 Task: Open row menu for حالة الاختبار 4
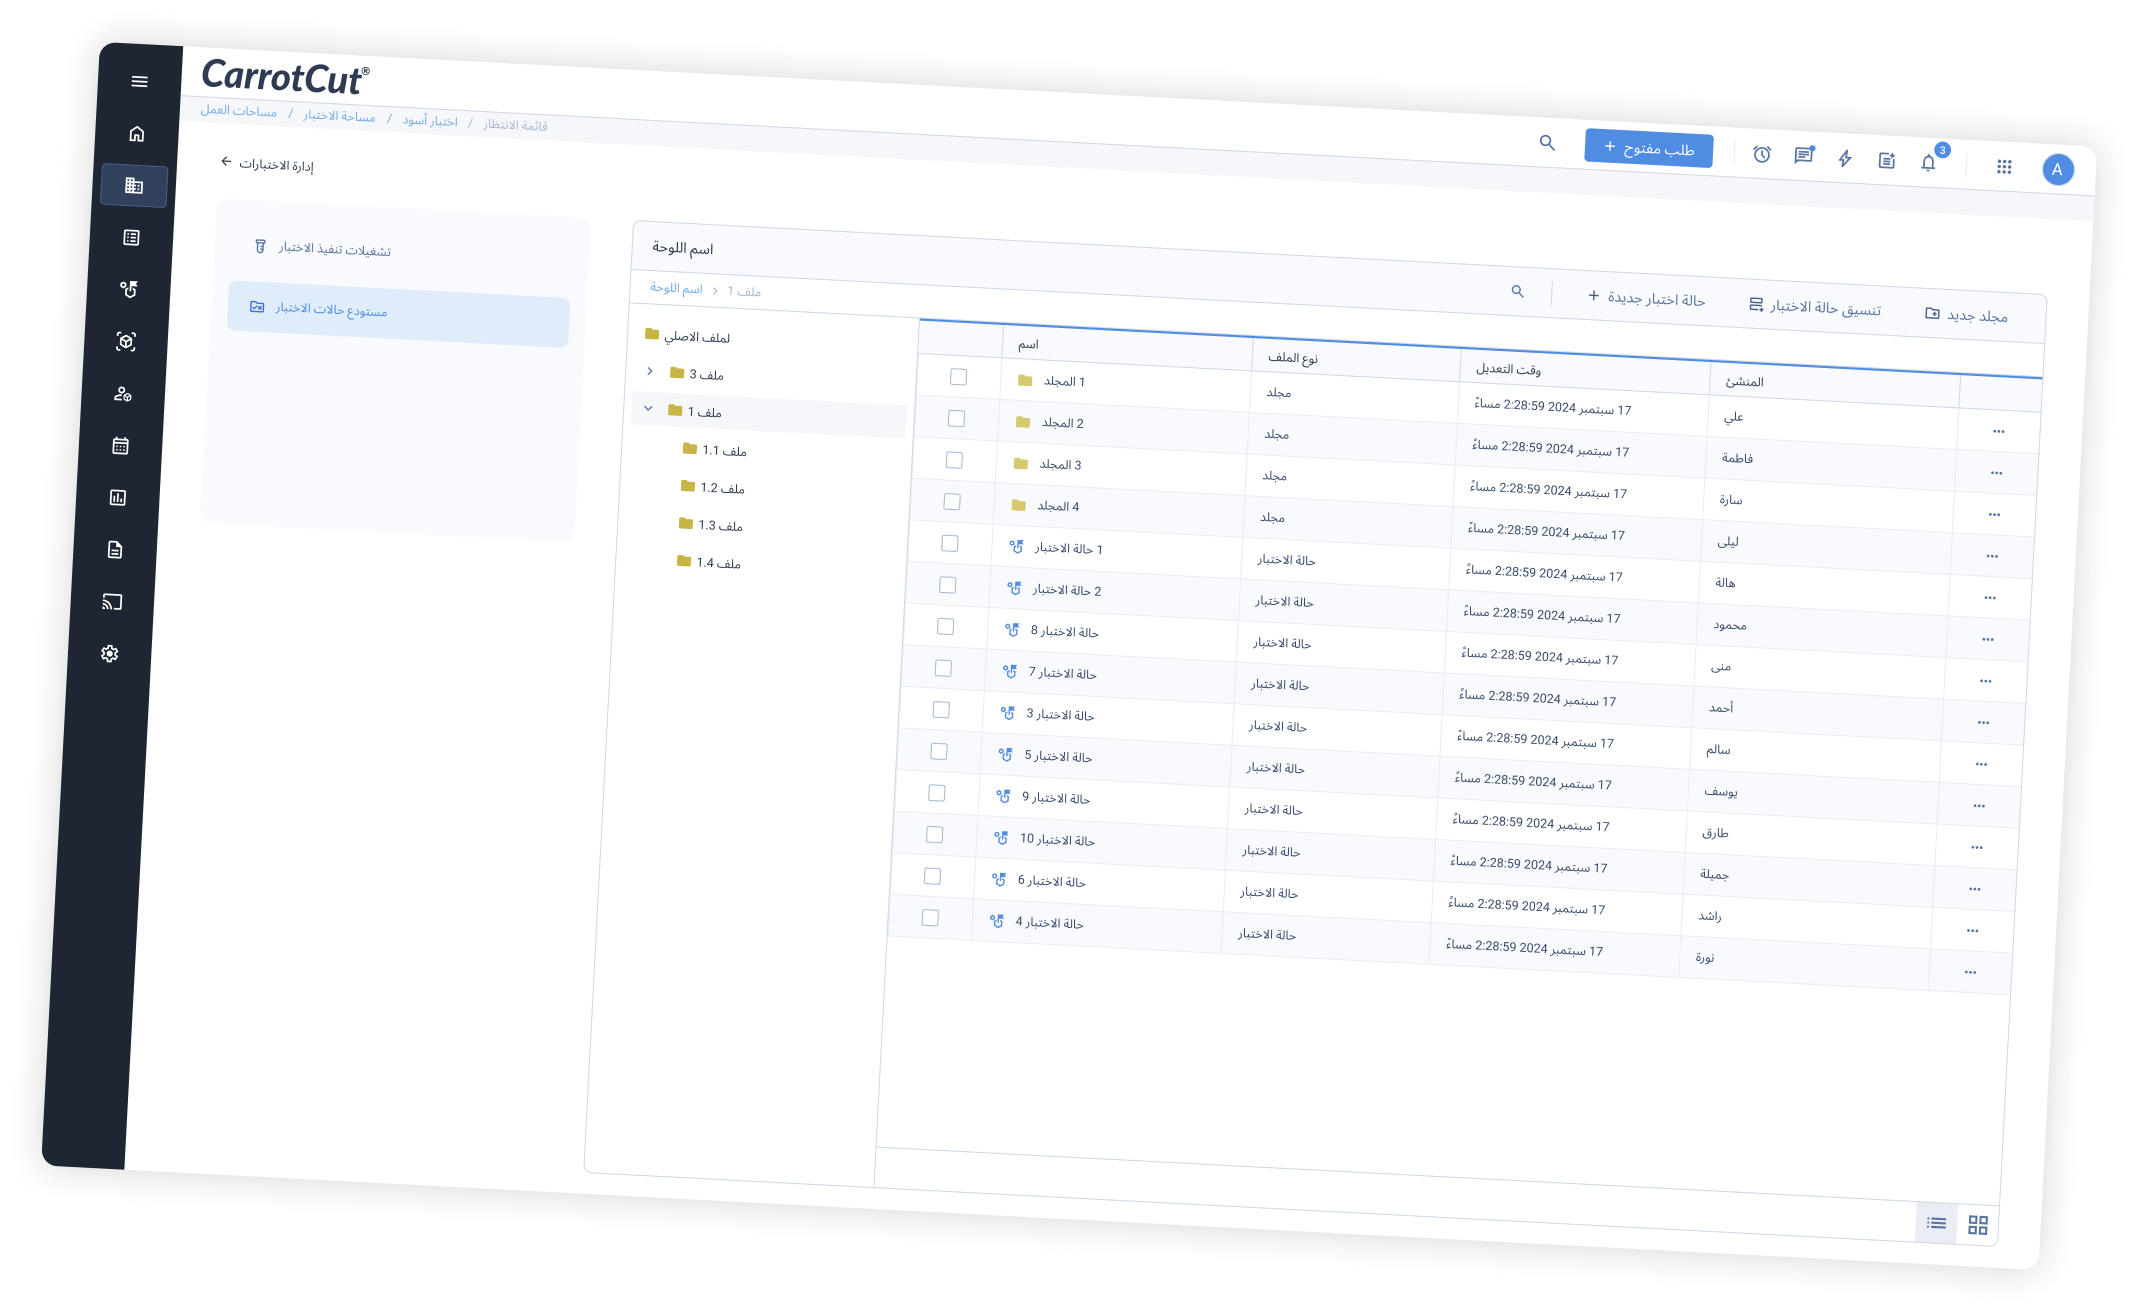[x=1970, y=972]
